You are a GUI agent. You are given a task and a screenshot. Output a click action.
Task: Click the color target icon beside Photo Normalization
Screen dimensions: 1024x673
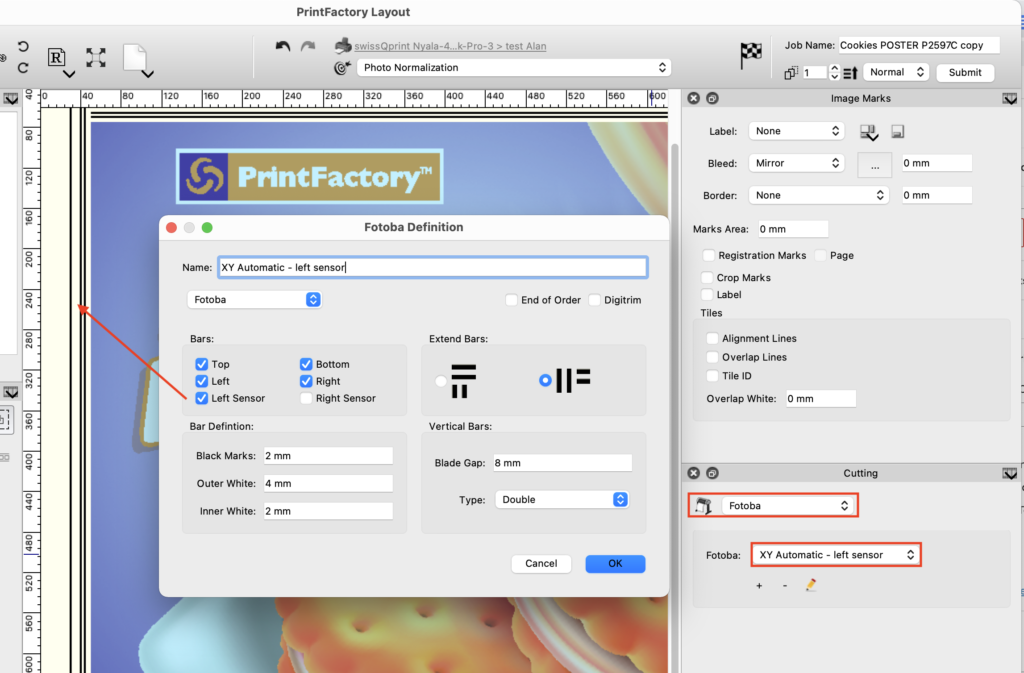coord(342,67)
